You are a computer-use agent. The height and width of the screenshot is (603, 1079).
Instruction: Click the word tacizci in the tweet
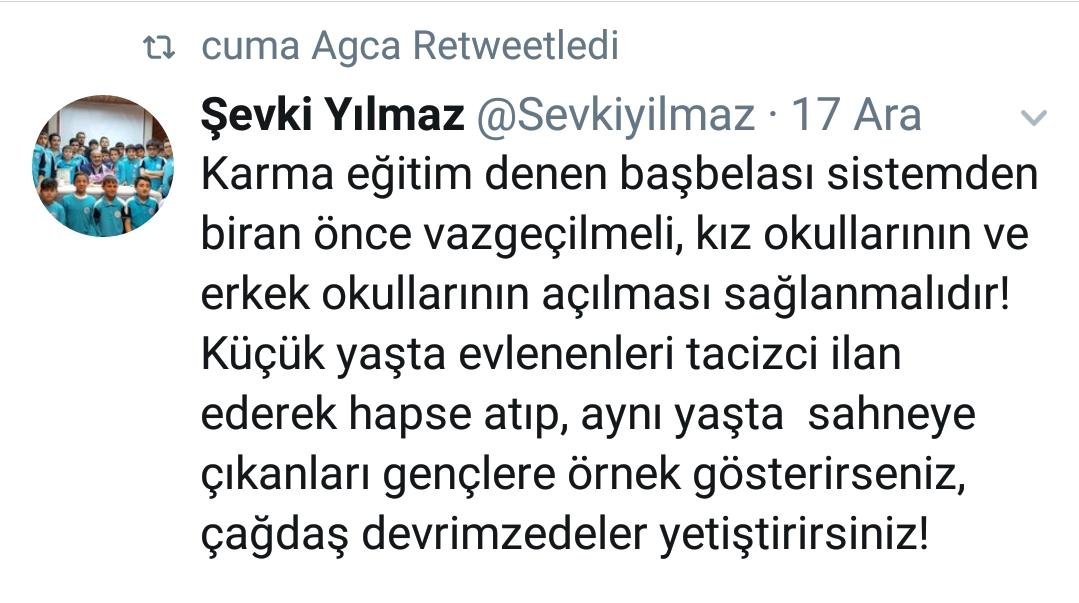pyautogui.click(x=752, y=355)
